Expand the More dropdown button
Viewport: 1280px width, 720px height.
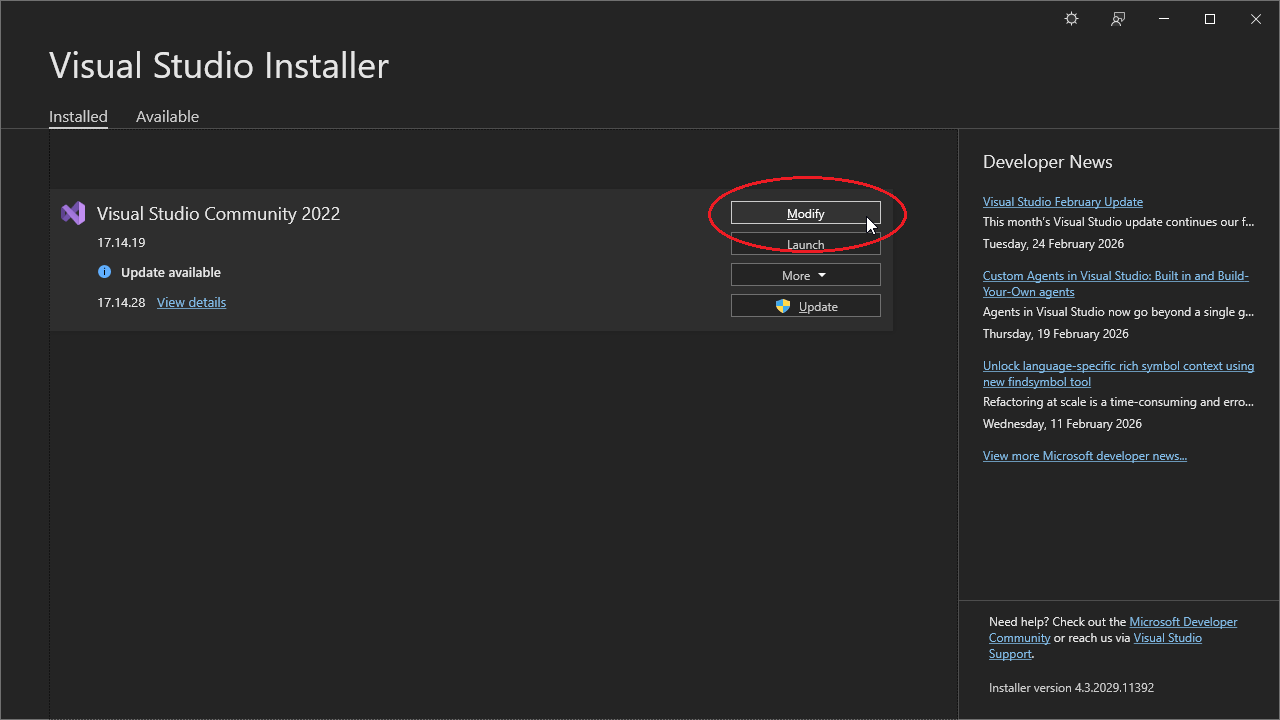(x=805, y=275)
